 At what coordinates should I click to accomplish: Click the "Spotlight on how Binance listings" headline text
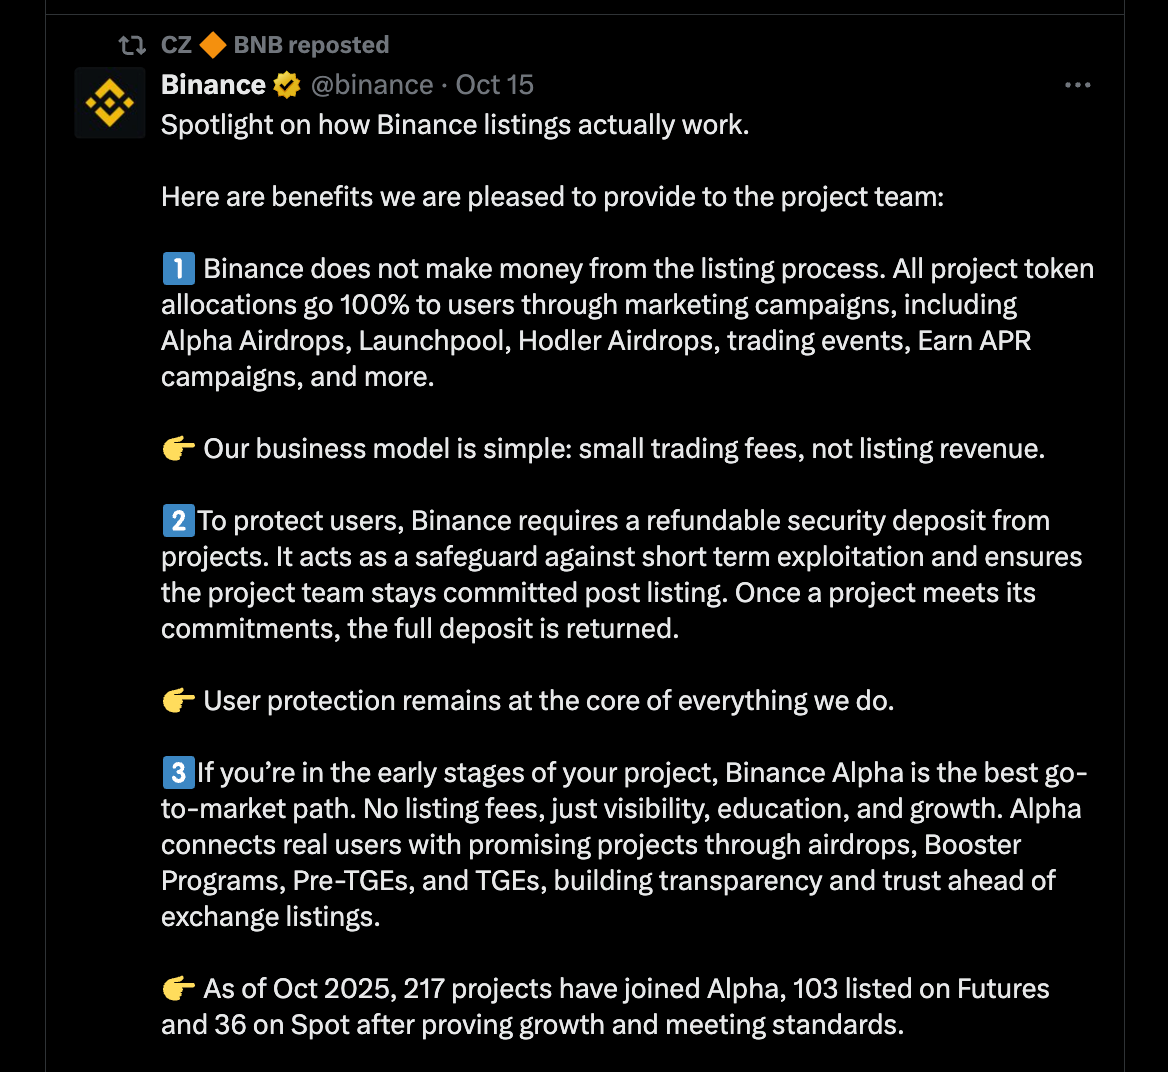coord(455,125)
